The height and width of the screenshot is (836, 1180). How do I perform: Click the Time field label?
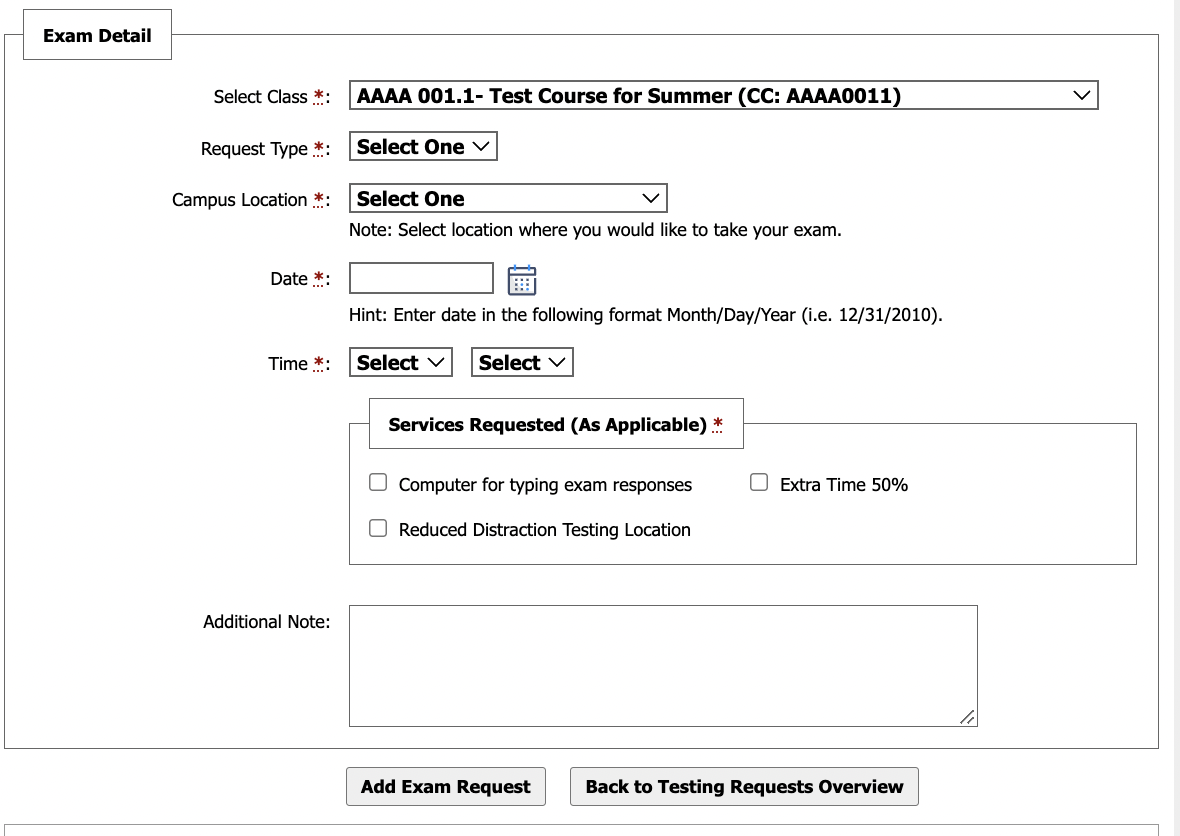point(299,364)
